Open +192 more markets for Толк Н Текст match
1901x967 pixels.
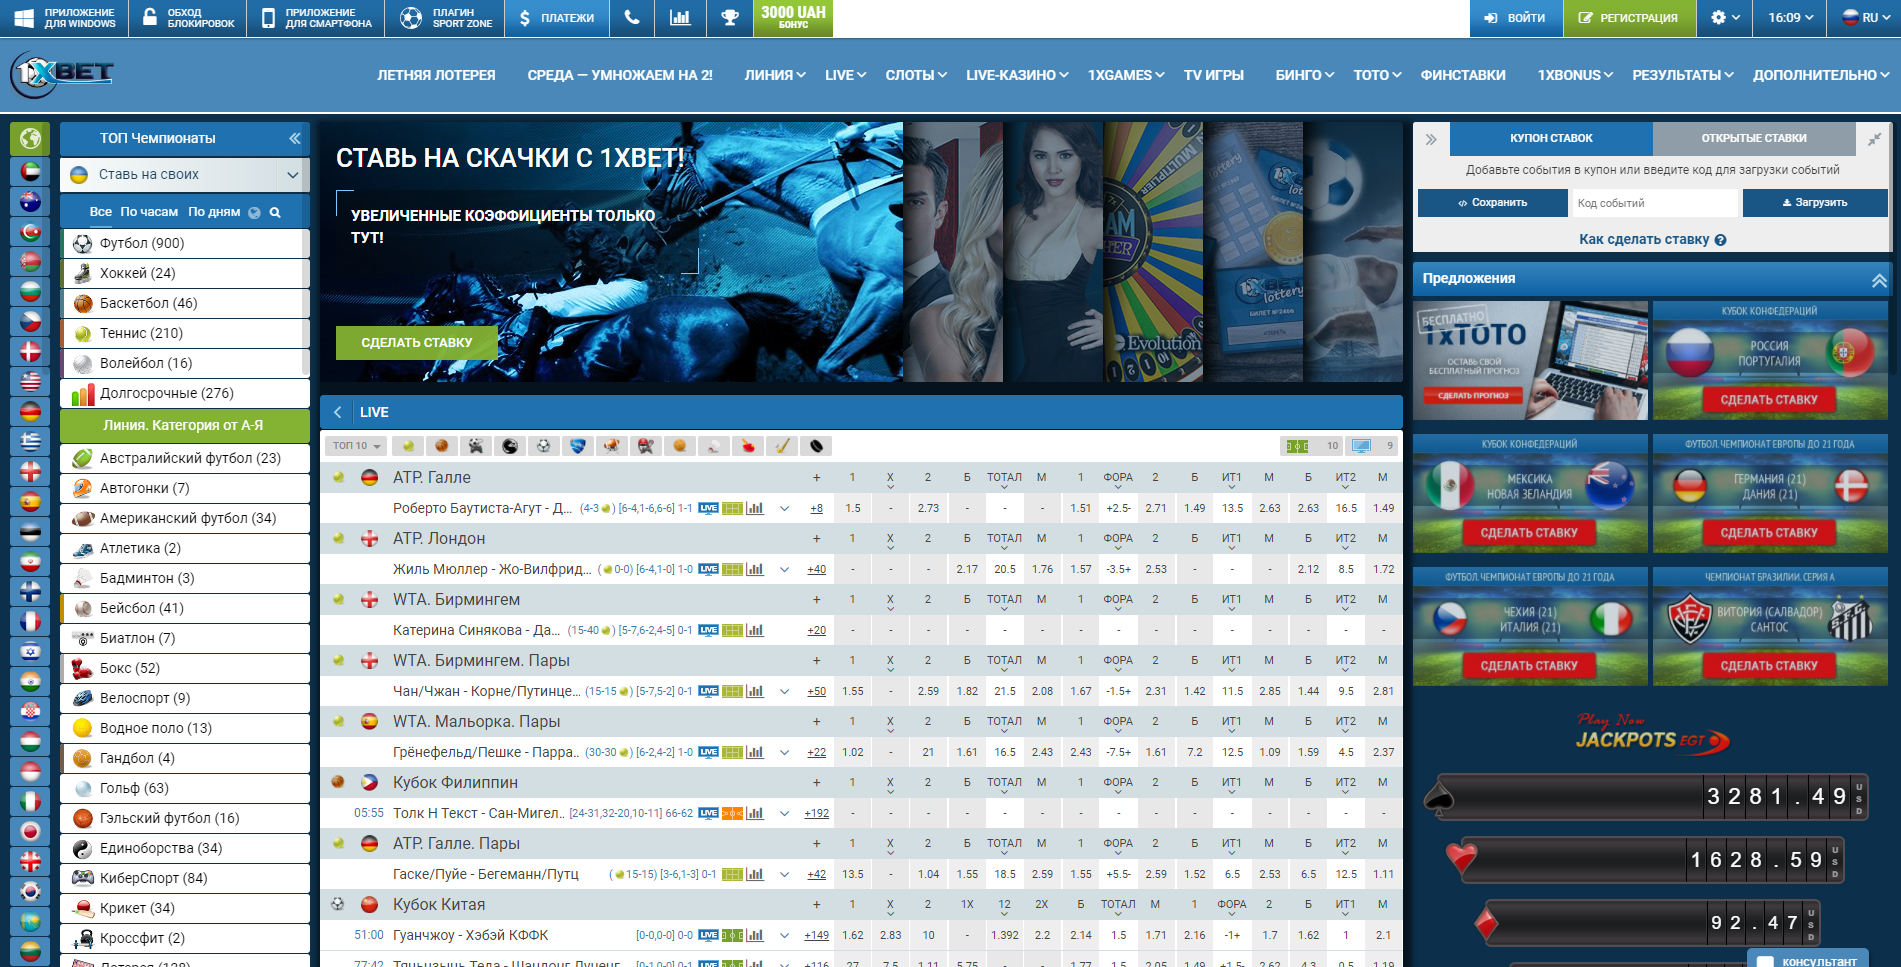pyautogui.click(x=816, y=813)
